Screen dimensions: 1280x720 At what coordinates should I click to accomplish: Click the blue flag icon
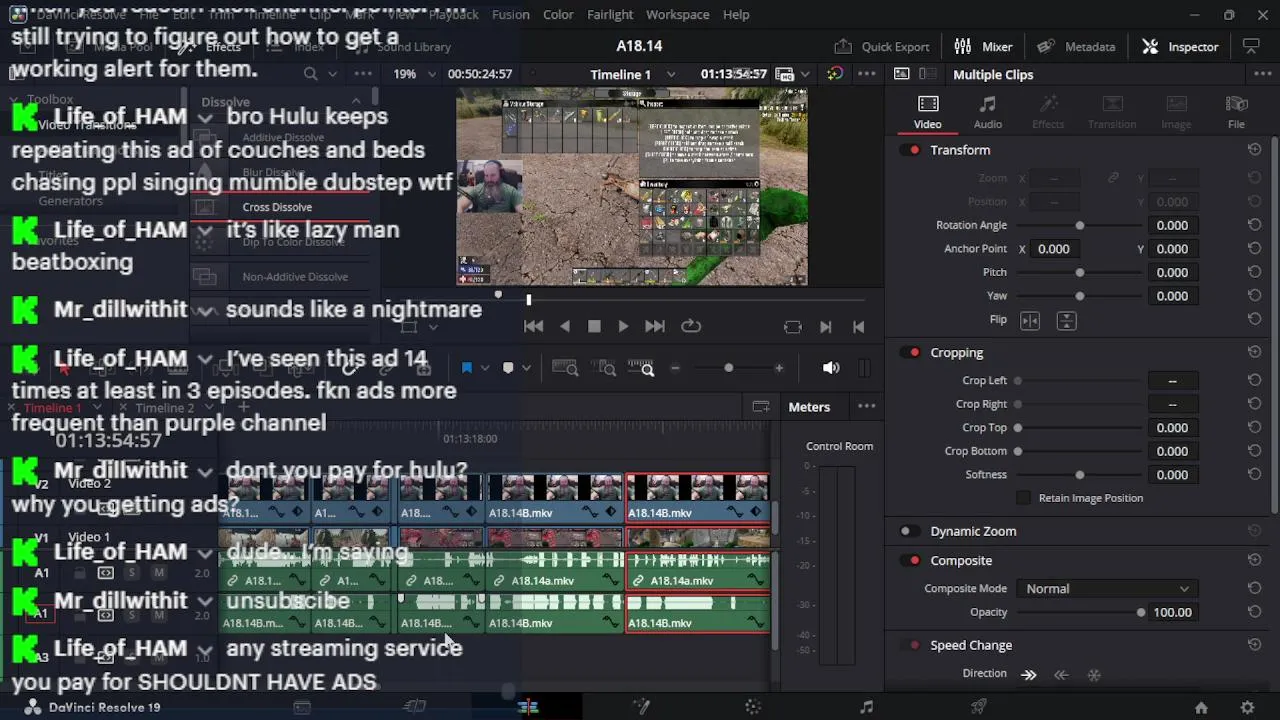[x=466, y=368]
